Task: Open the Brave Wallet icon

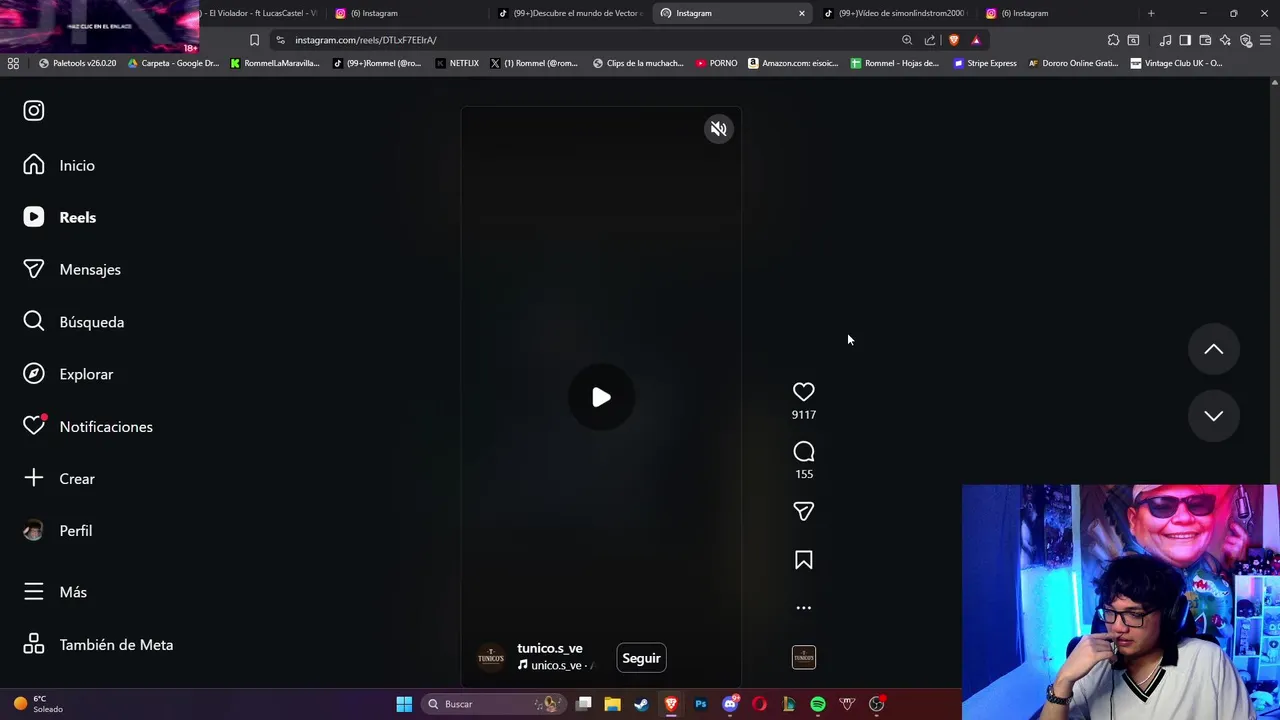Action: click(x=1205, y=40)
